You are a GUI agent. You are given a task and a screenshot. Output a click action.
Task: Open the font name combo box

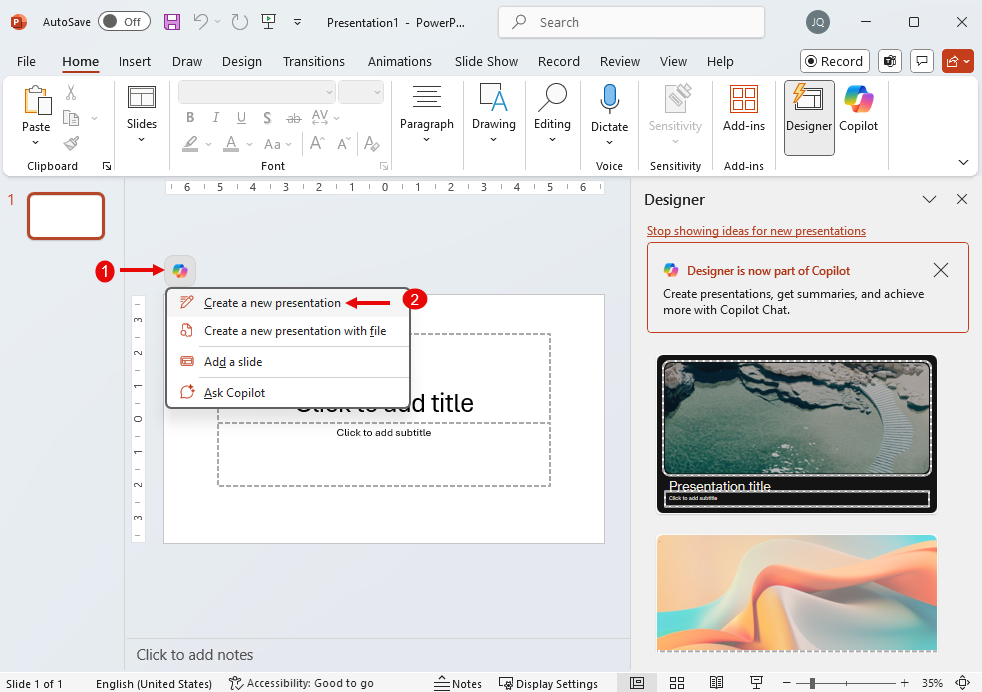[x=257, y=92]
